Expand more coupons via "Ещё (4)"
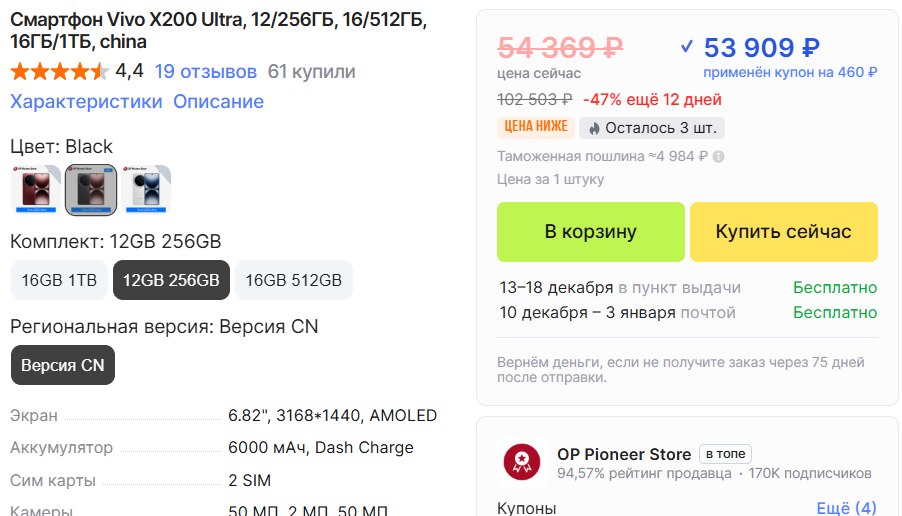Screen dimensions: 902x516 coord(846,508)
